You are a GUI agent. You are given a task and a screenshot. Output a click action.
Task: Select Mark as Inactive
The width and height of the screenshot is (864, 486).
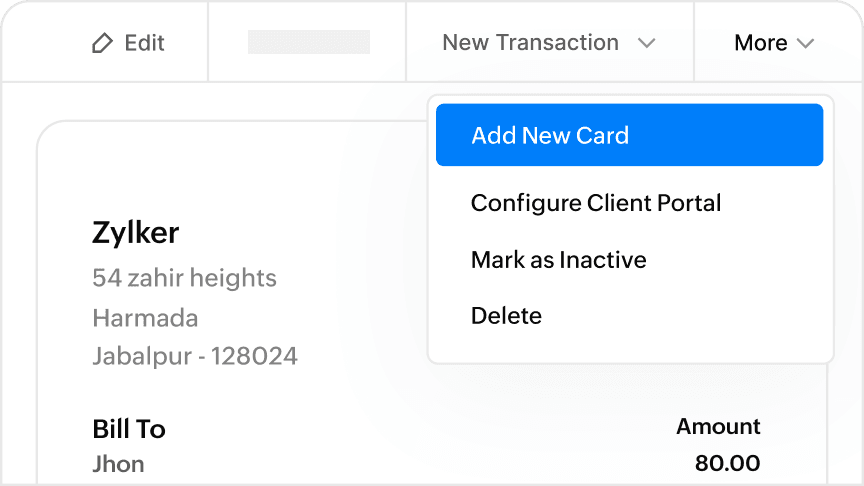point(558,260)
